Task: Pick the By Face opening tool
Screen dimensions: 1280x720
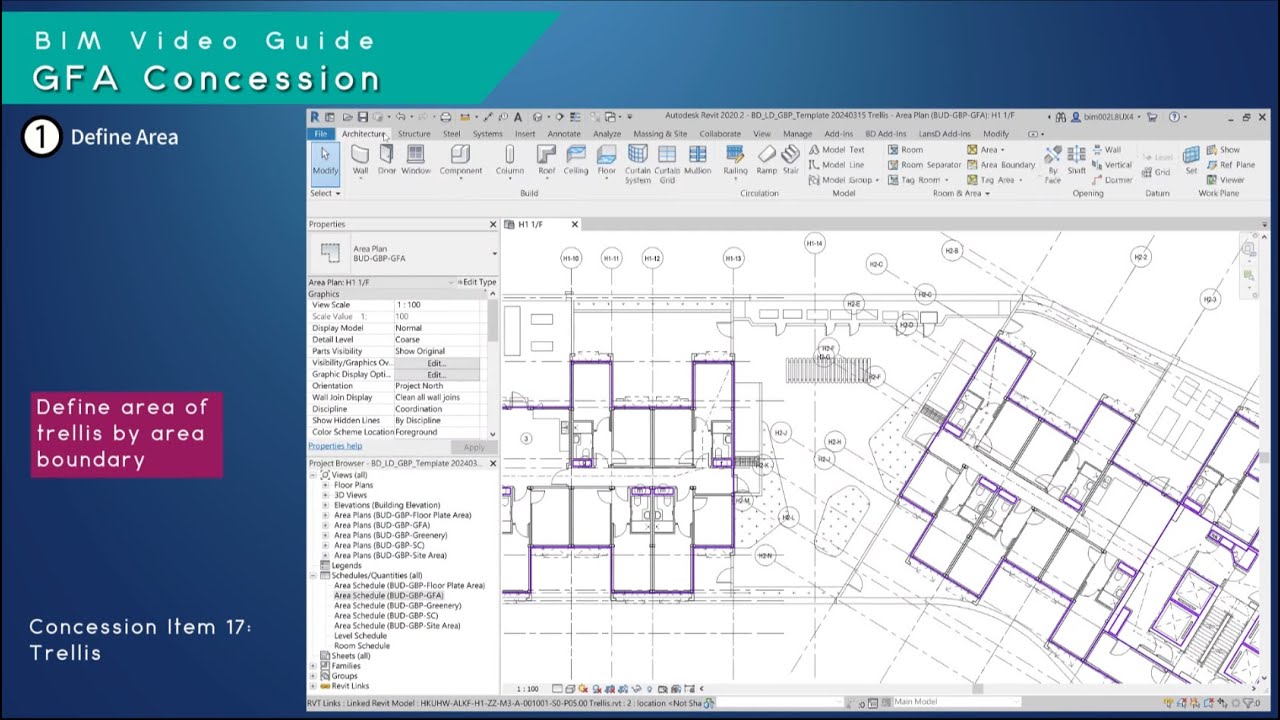Action: coord(1053,165)
